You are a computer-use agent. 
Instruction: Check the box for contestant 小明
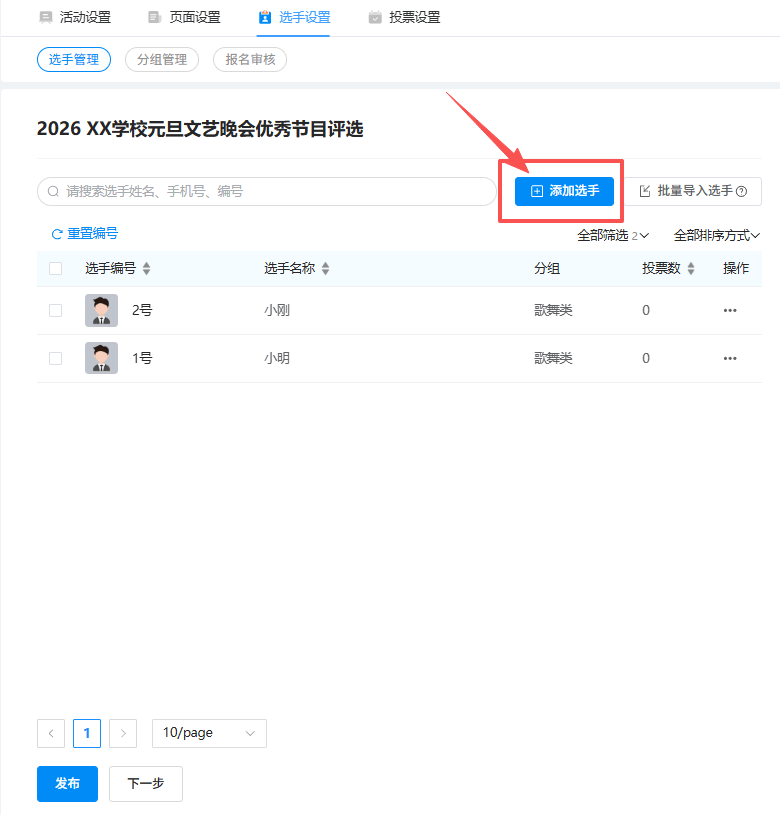click(x=56, y=358)
